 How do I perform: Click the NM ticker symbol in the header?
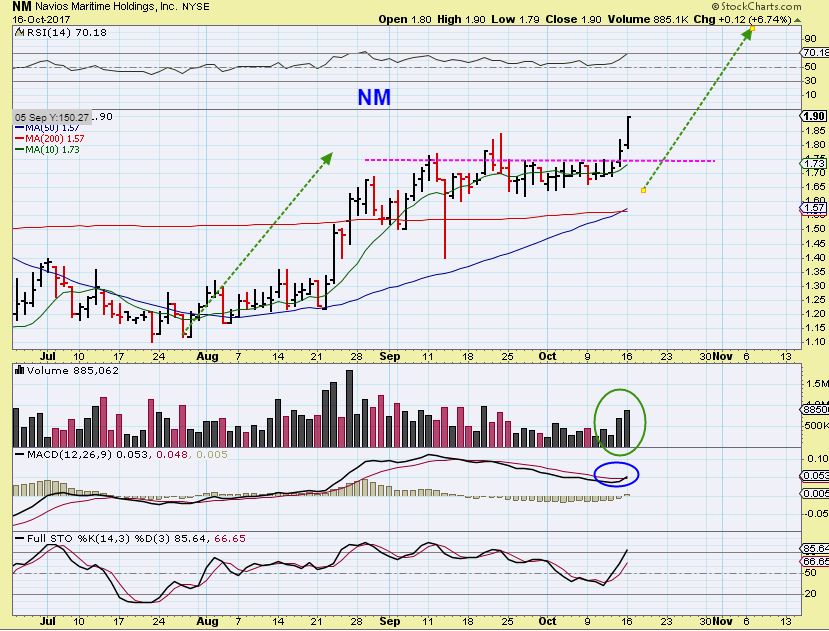(22, 6)
